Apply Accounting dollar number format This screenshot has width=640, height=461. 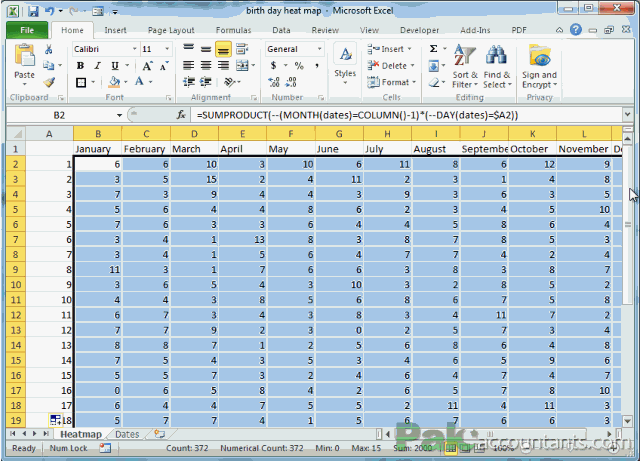point(273,65)
